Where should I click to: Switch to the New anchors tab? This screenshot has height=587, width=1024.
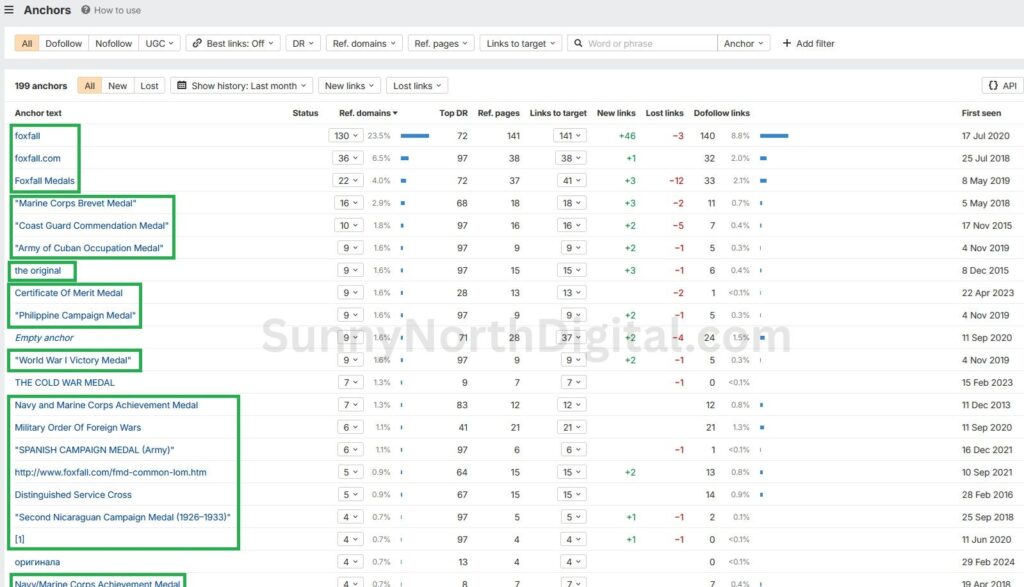coord(117,86)
